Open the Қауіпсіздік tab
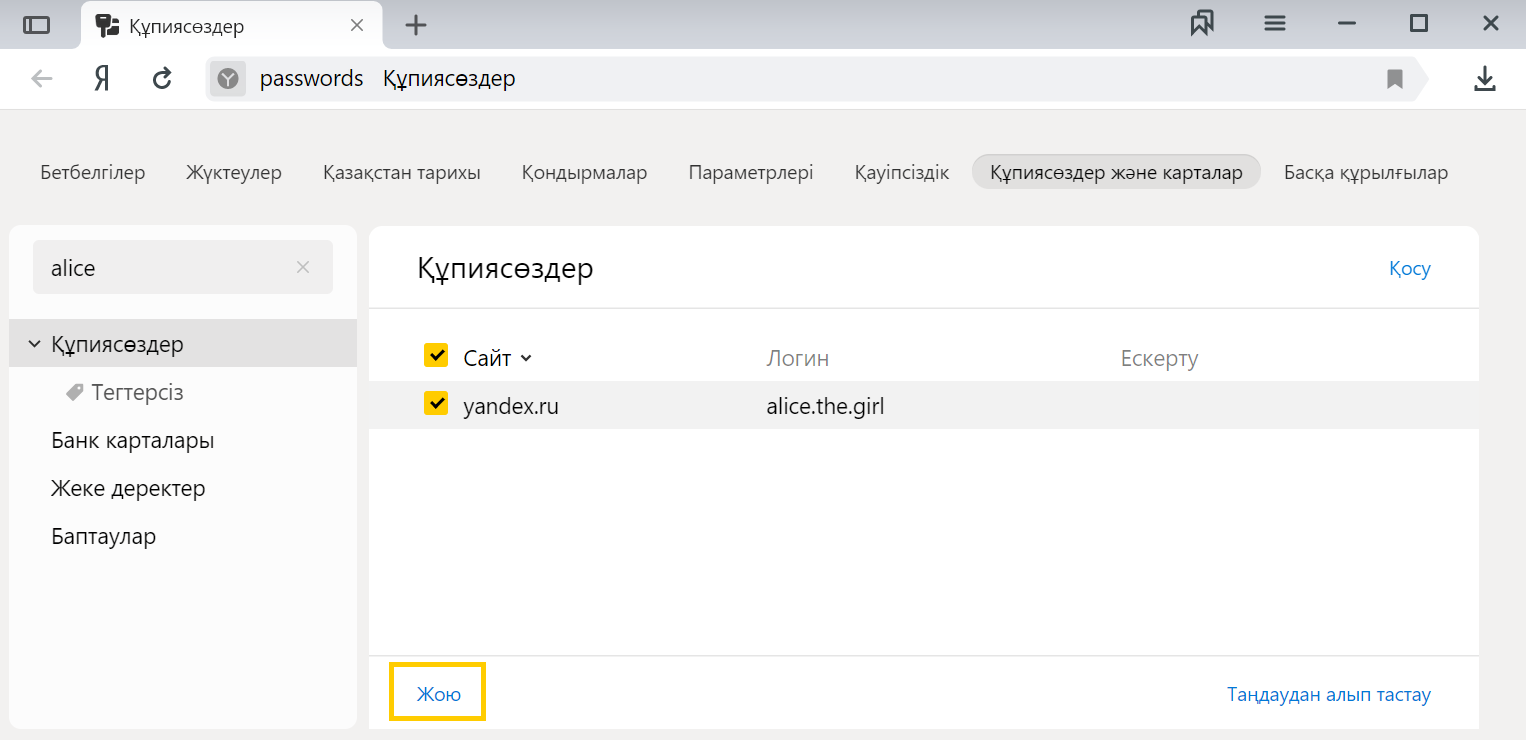 pos(902,172)
